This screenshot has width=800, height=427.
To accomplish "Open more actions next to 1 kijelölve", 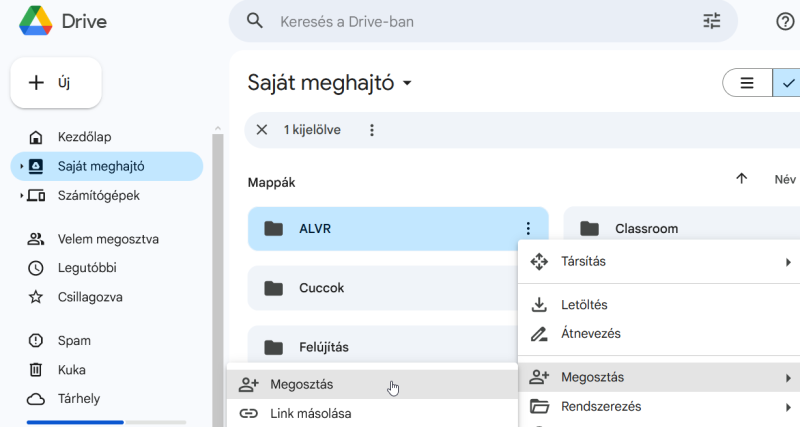I will coord(372,130).
